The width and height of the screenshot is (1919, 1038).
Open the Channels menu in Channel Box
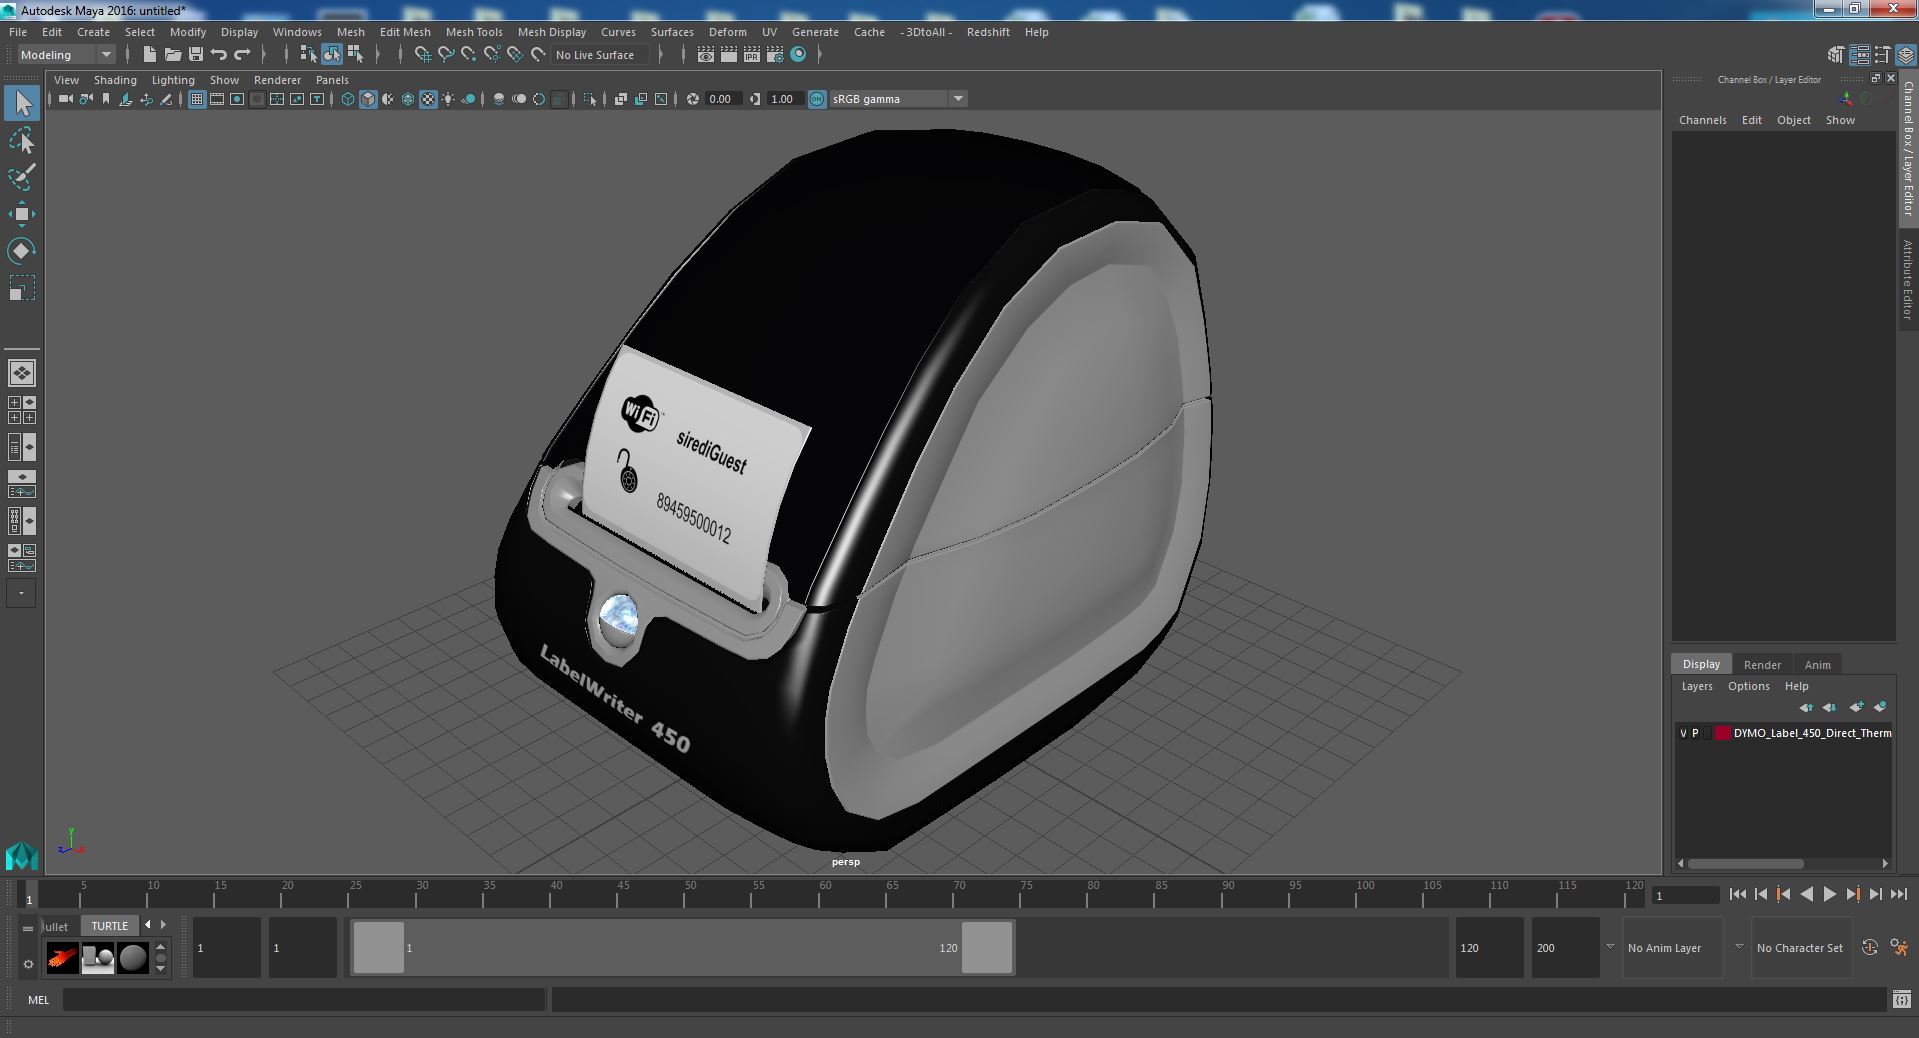(x=1702, y=120)
